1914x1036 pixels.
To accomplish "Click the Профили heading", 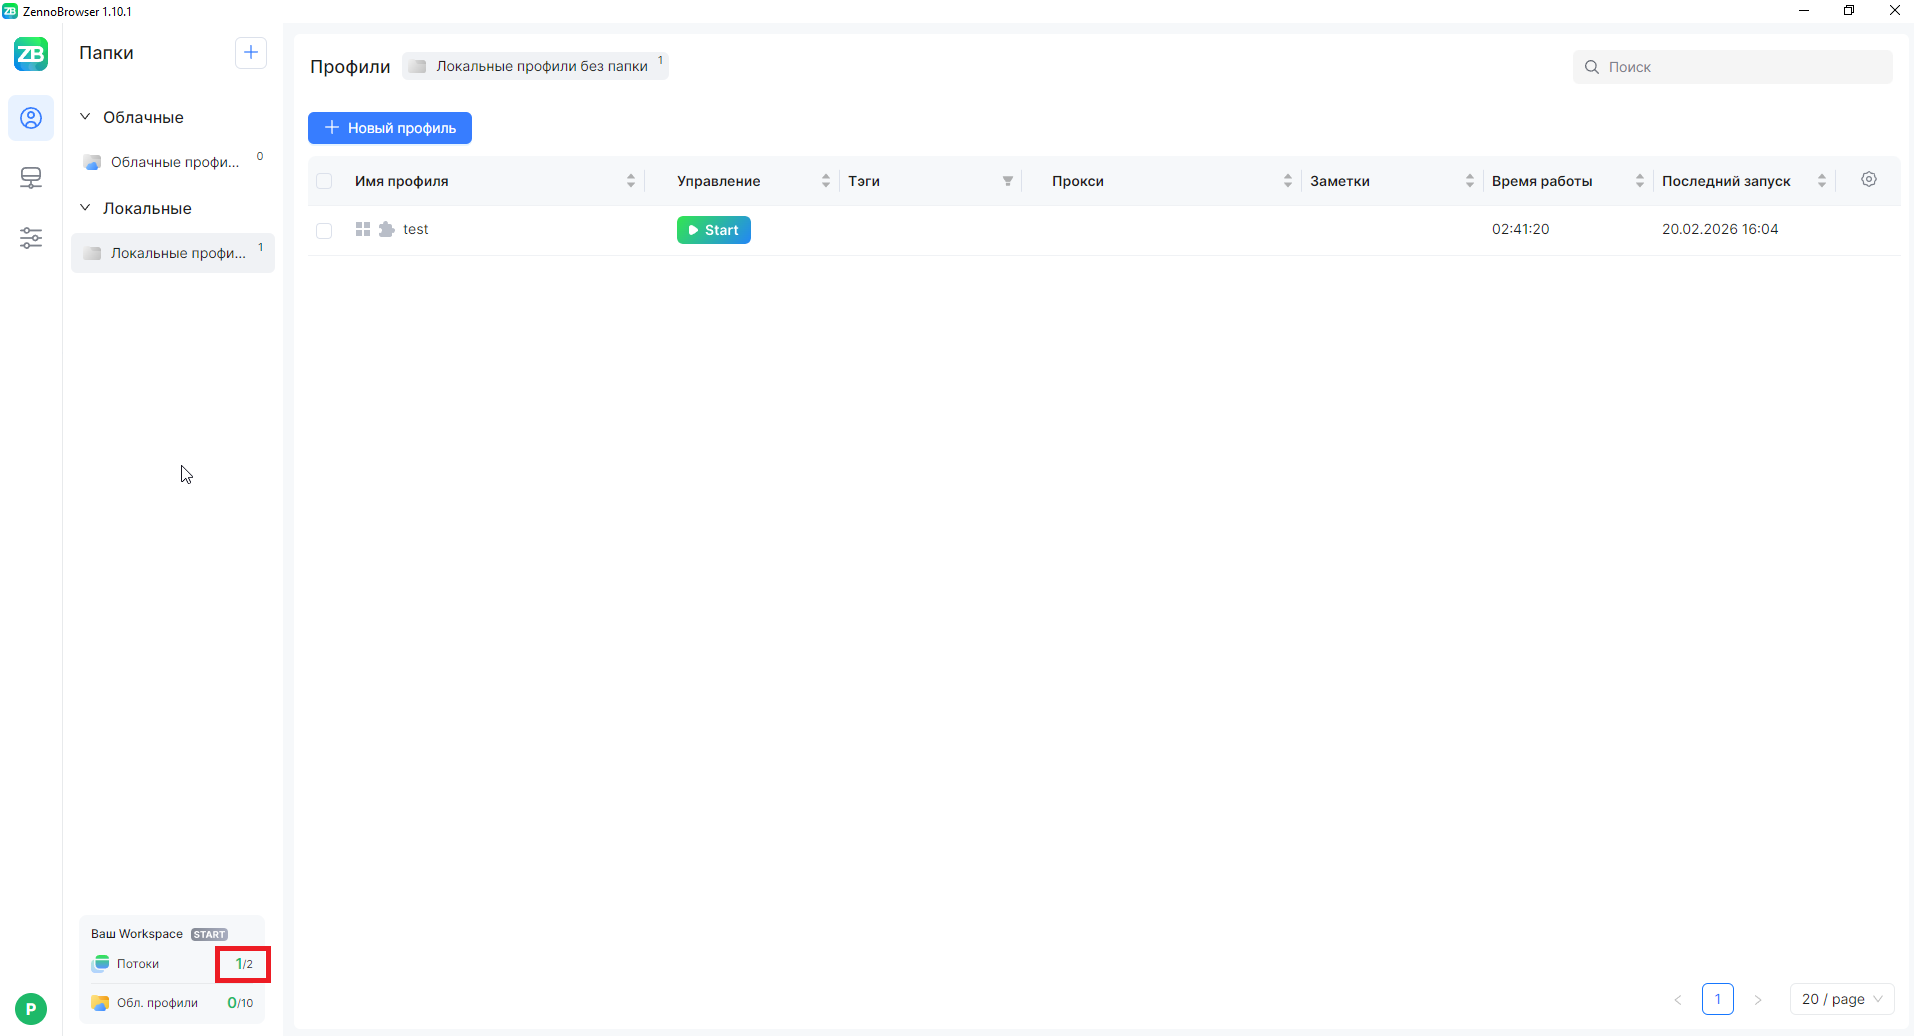I will click(350, 67).
